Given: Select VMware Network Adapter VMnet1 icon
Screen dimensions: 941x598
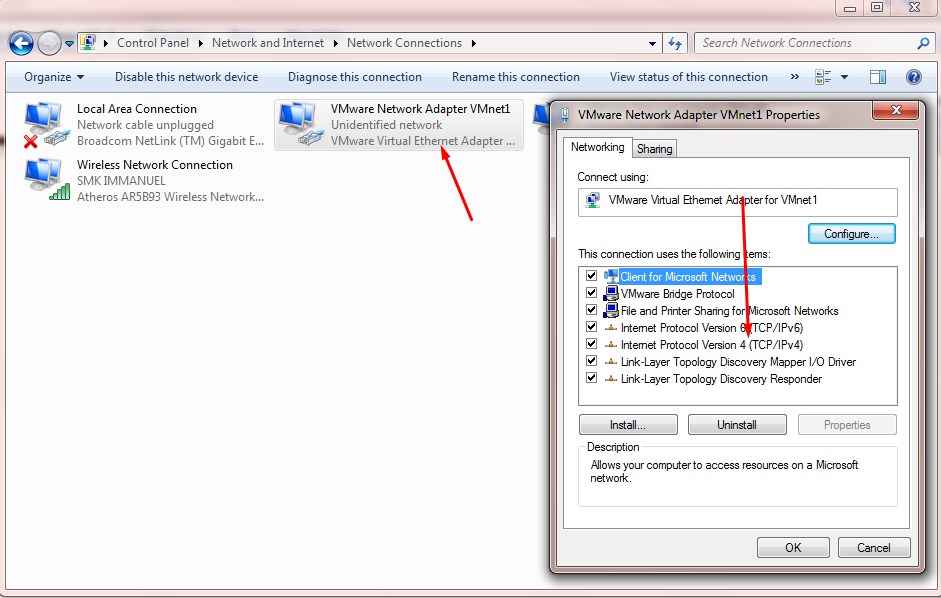Looking at the screenshot, I should coord(302,124).
